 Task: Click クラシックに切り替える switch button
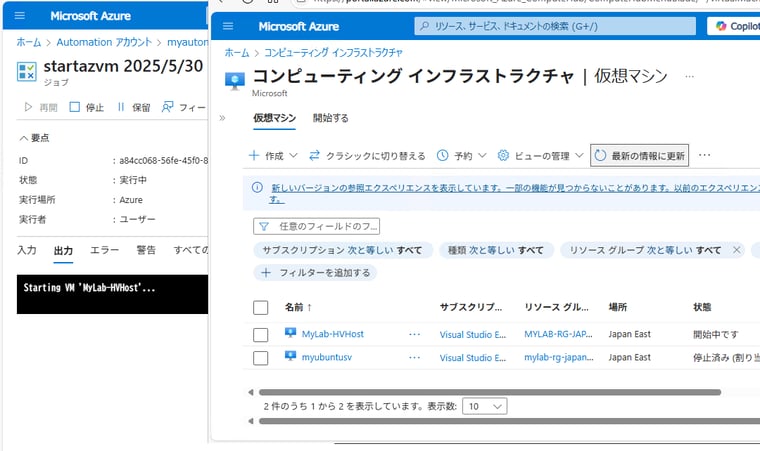(367, 156)
